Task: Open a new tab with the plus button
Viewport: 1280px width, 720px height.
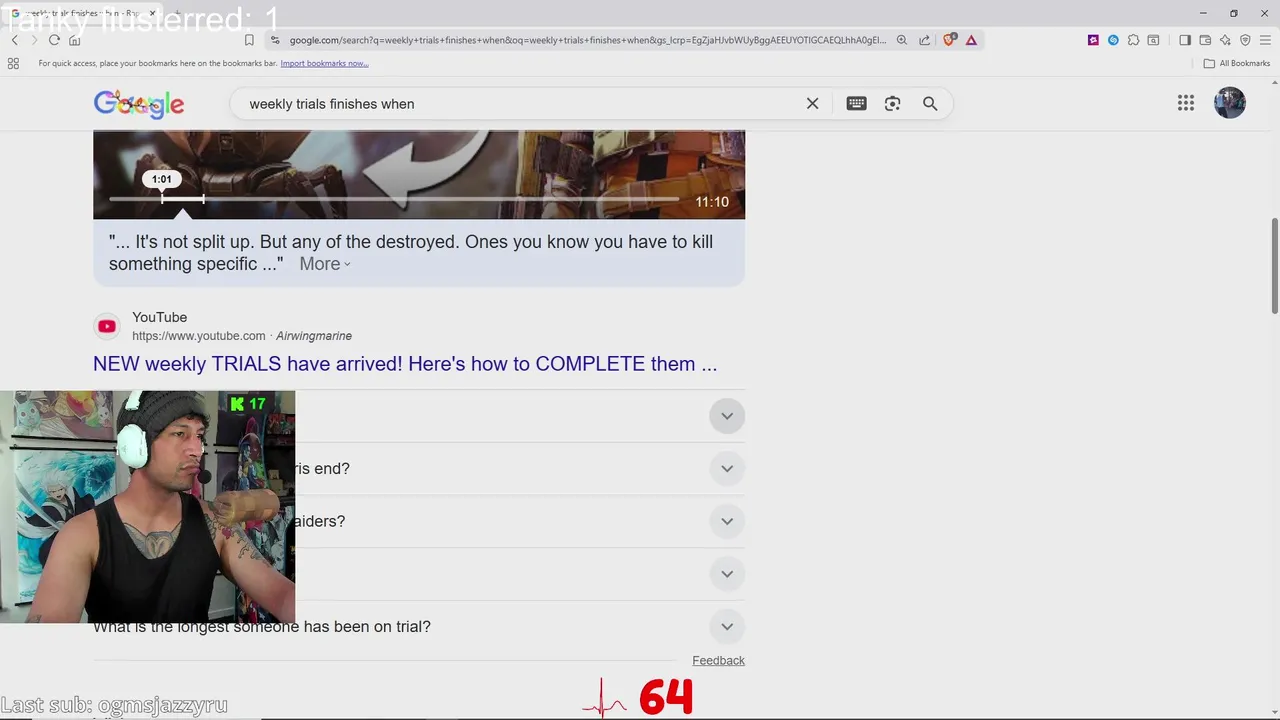Action: click(178, 13)
